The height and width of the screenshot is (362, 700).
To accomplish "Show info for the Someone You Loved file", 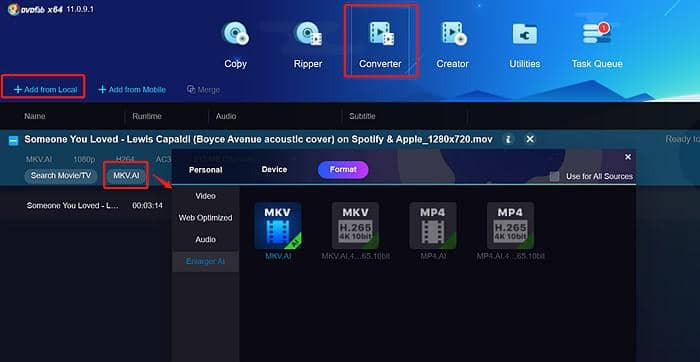I will [508, 139].
